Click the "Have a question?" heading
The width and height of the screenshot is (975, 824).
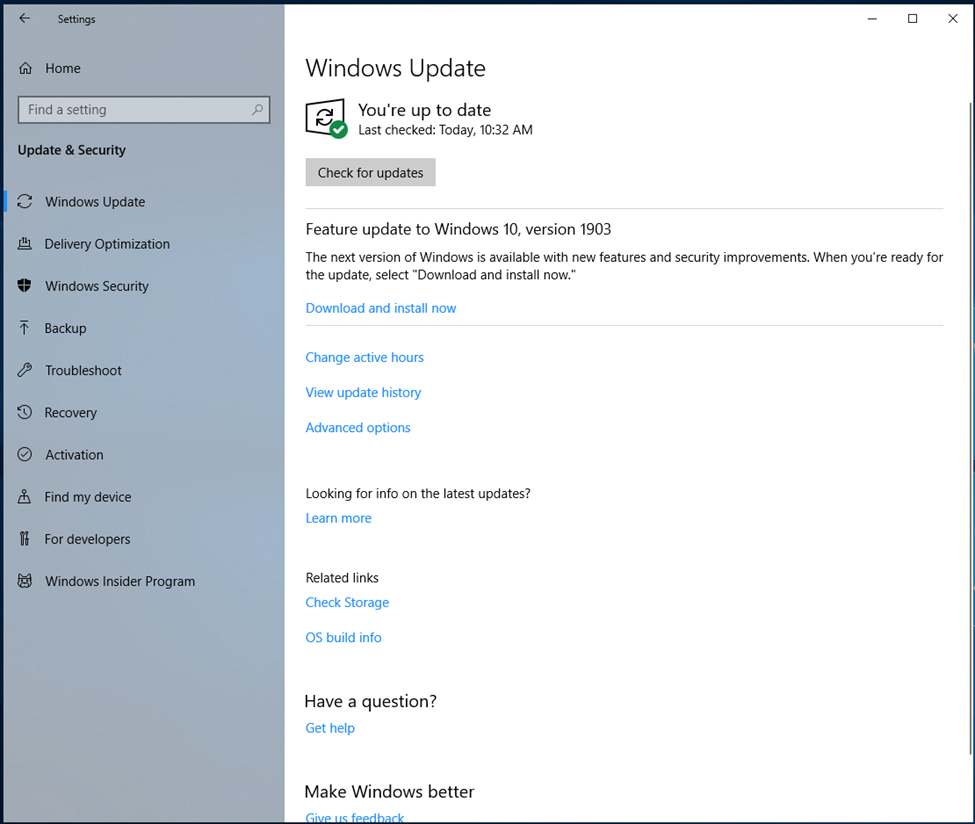371,701
